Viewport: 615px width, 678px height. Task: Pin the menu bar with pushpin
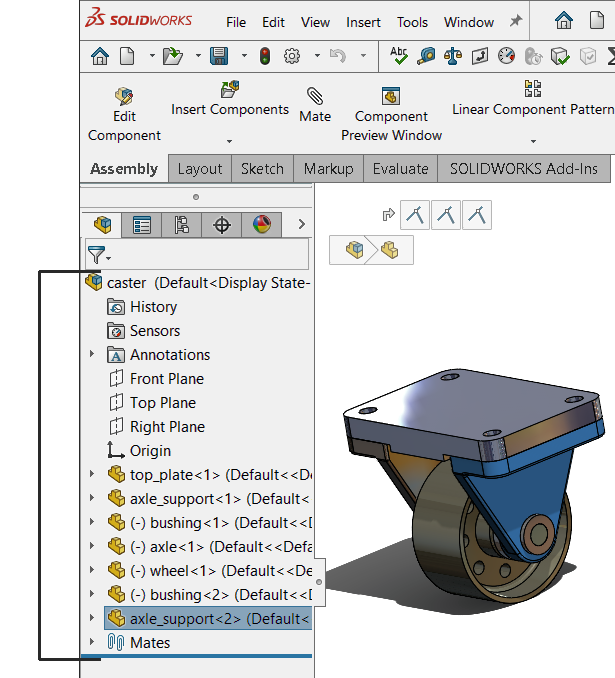coord(516,21)
